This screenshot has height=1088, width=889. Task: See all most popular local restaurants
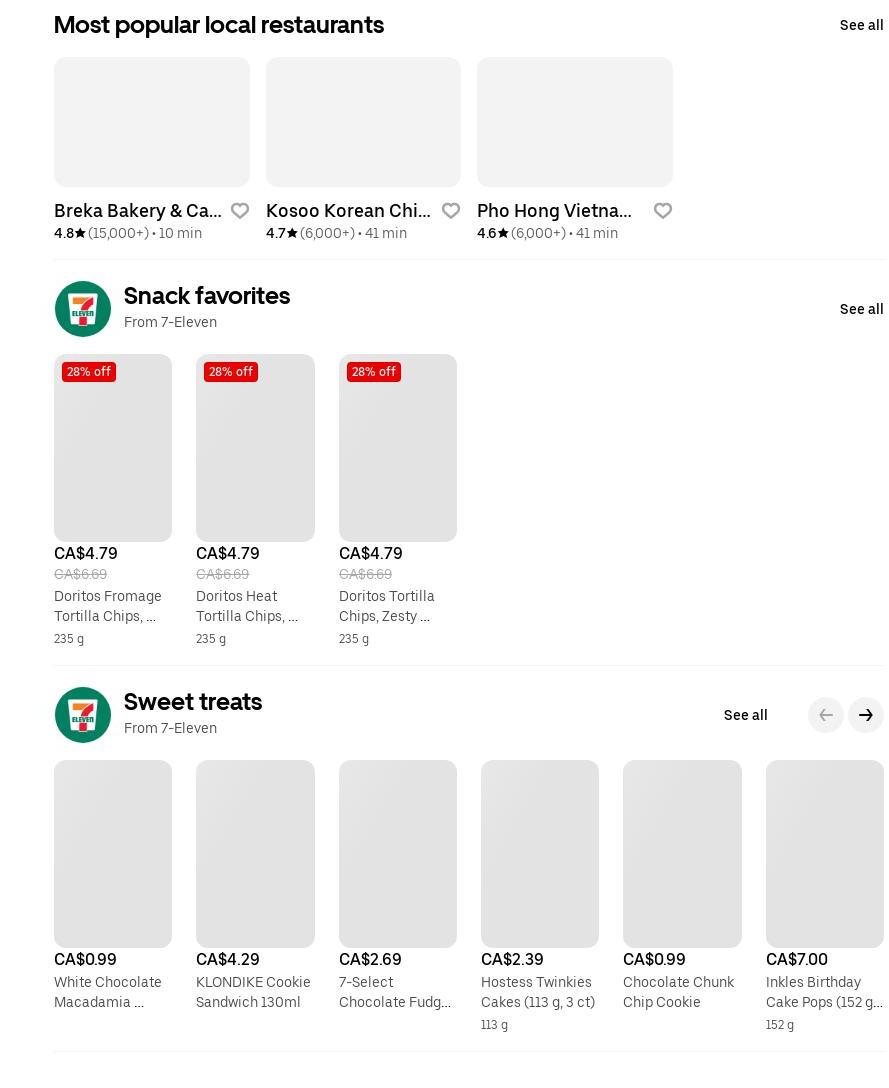click(x=861, y=25)
